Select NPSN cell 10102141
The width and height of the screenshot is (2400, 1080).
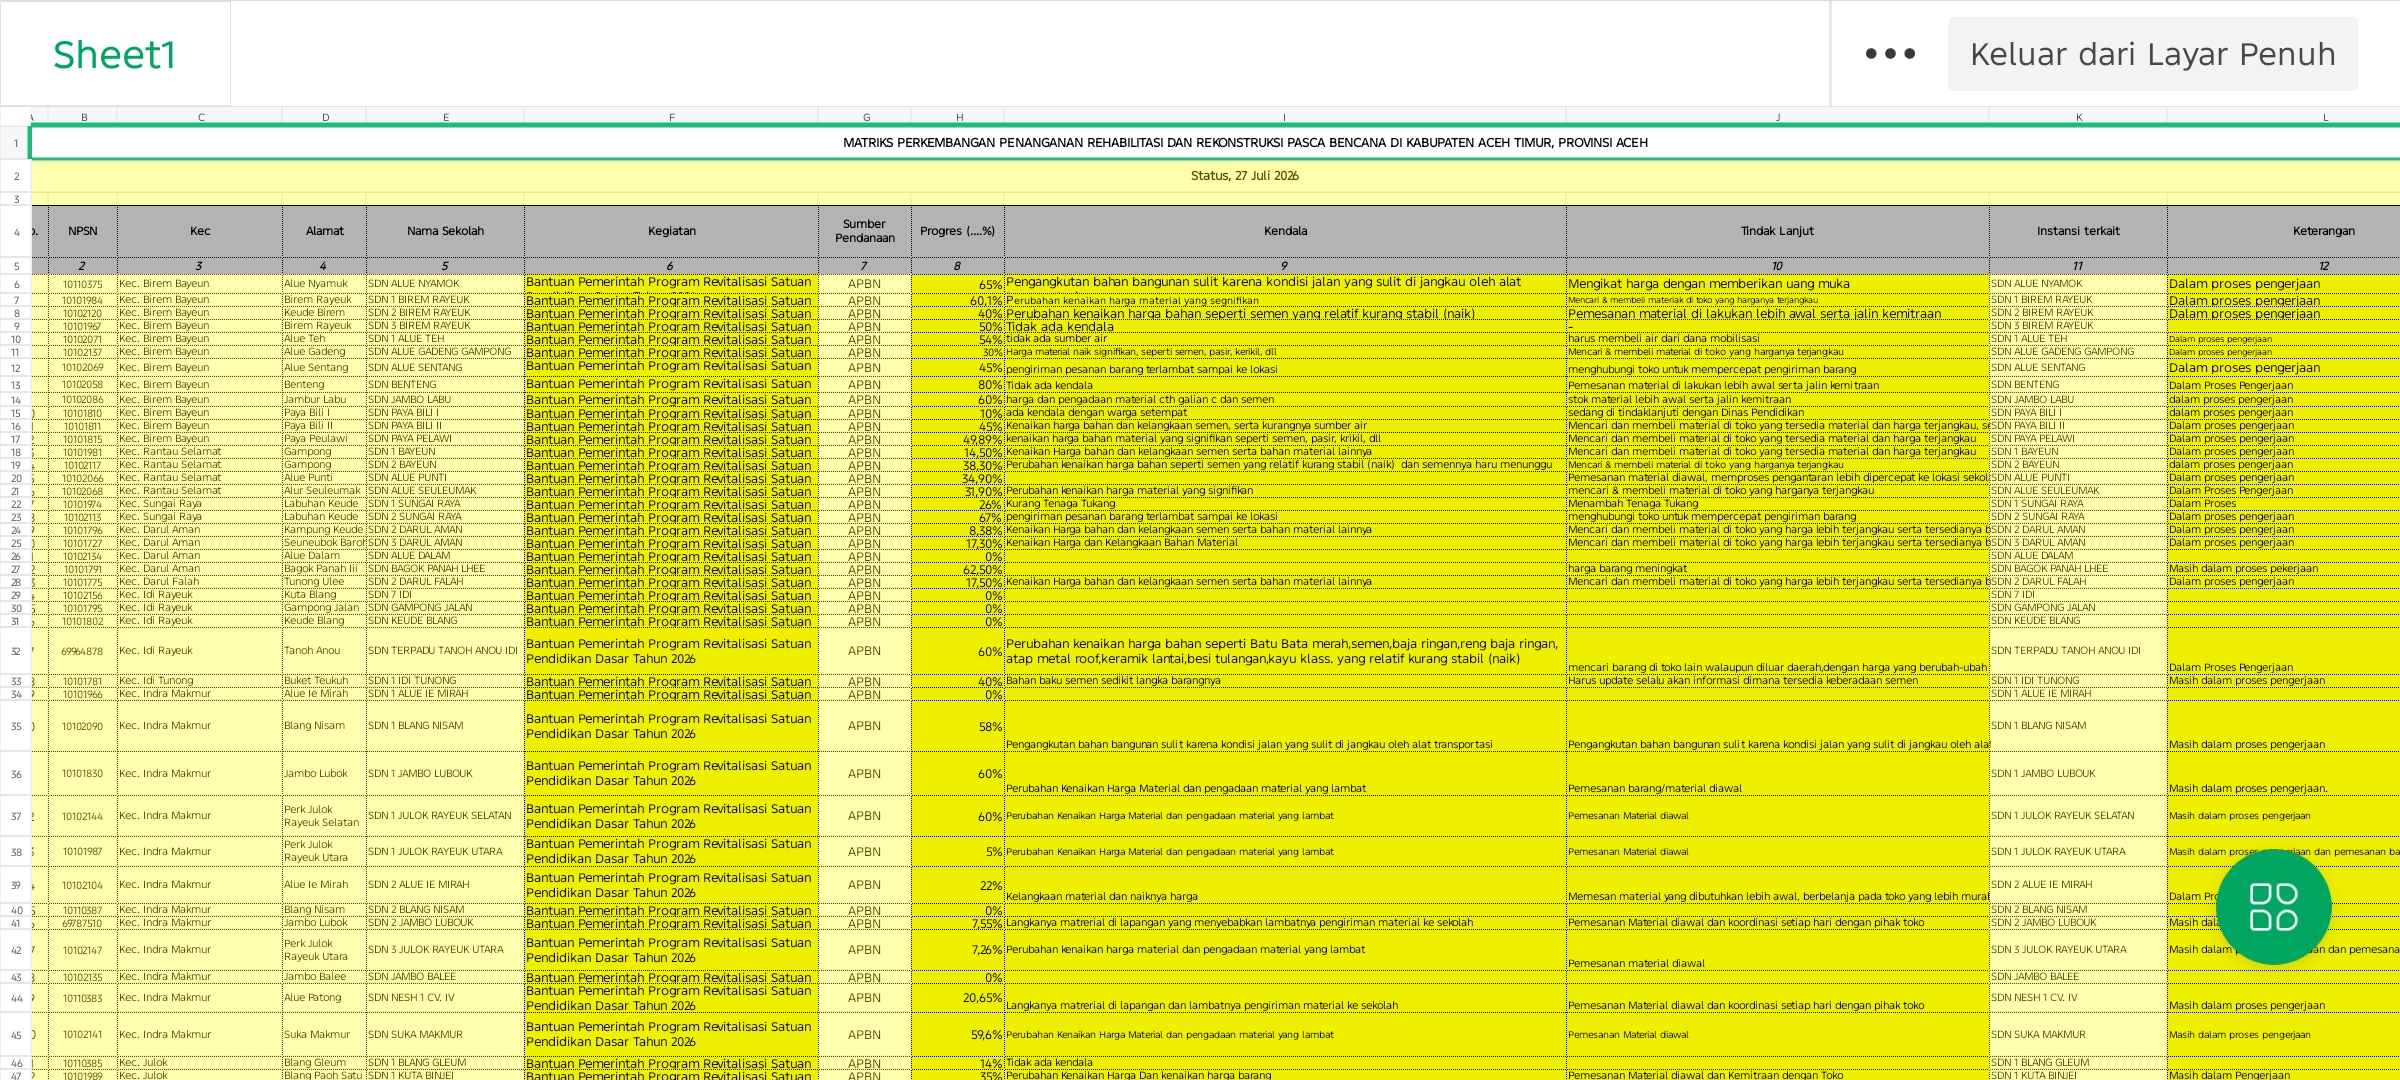(83, 1035)
